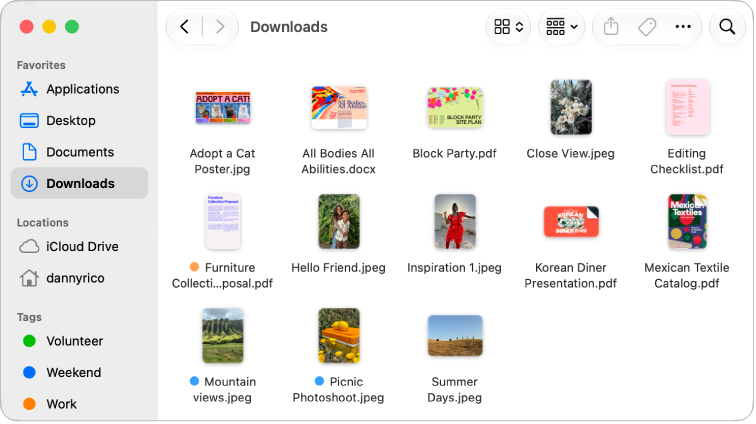Click the file name 'Hello Friend.jpeg'

(338, 268)
